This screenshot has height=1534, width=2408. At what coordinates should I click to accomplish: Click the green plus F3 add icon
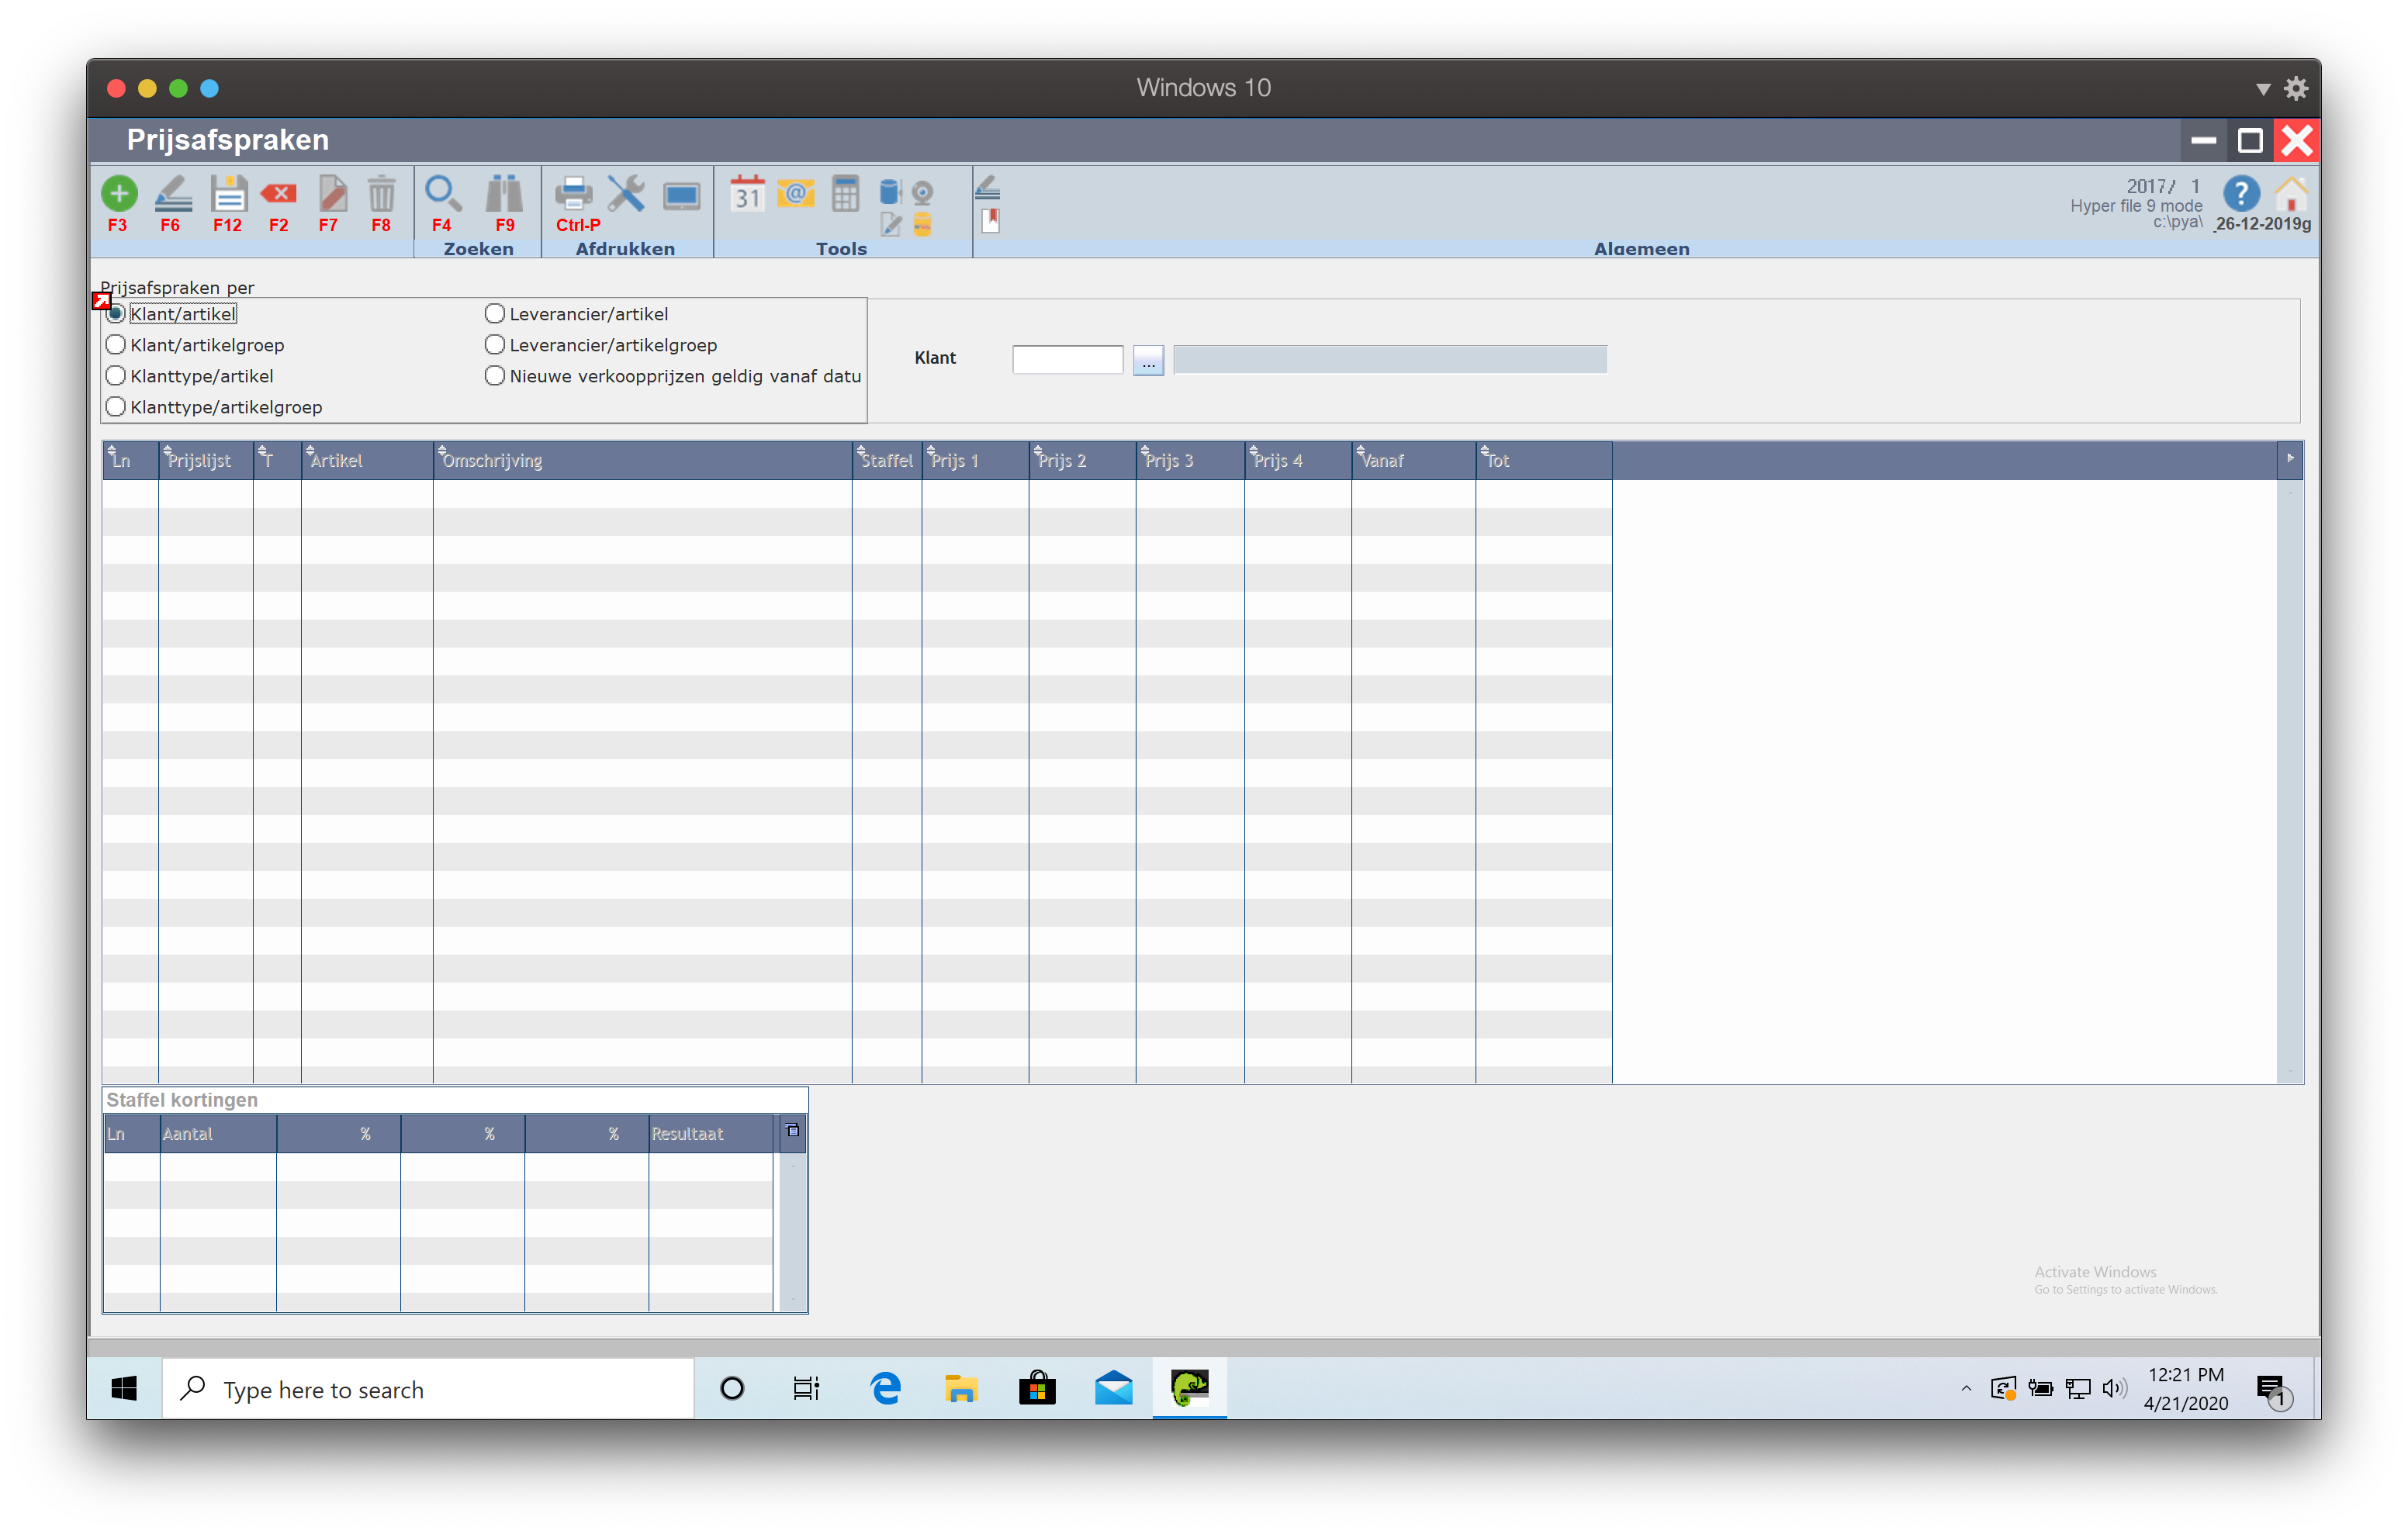[x=119, y=193]
